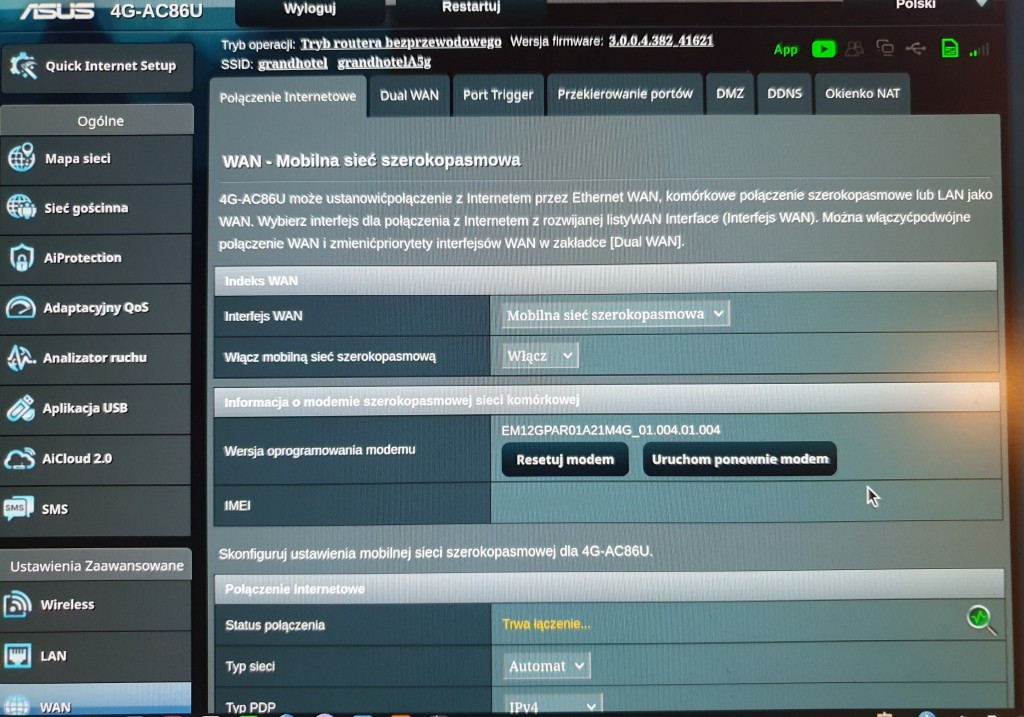Expand the Interfejs WAN dropdown
1024x717 pixels.
615,315
